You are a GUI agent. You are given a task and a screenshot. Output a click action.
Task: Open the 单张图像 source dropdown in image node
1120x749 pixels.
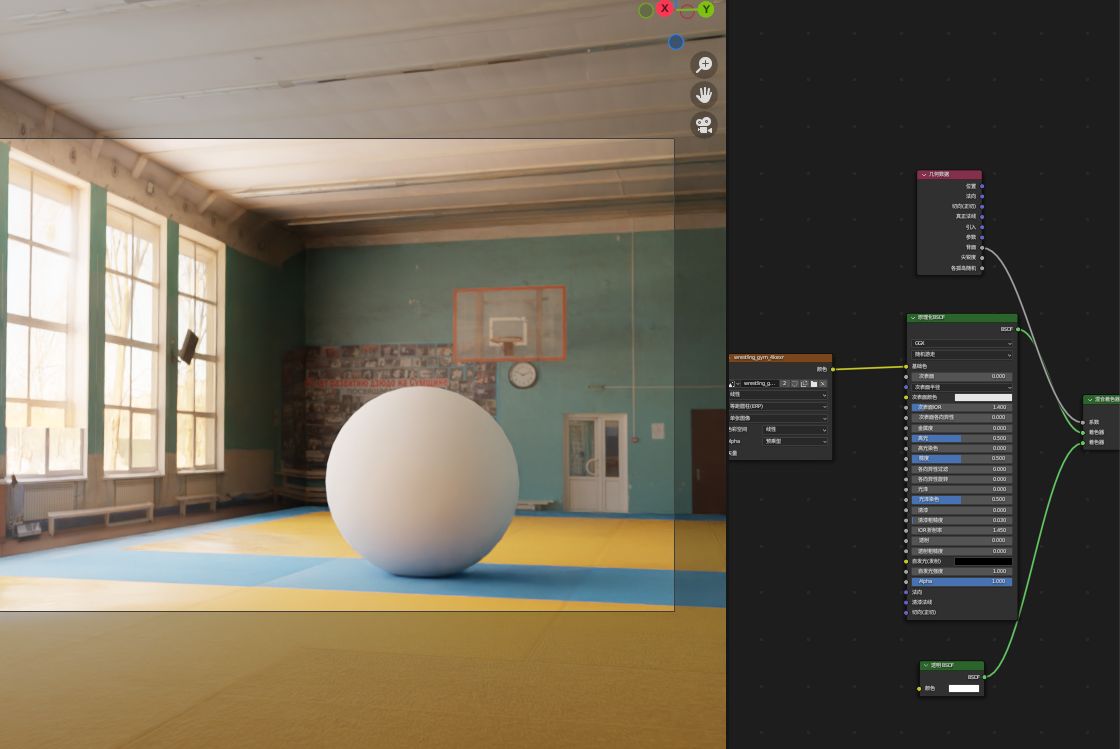coord(779,418)
